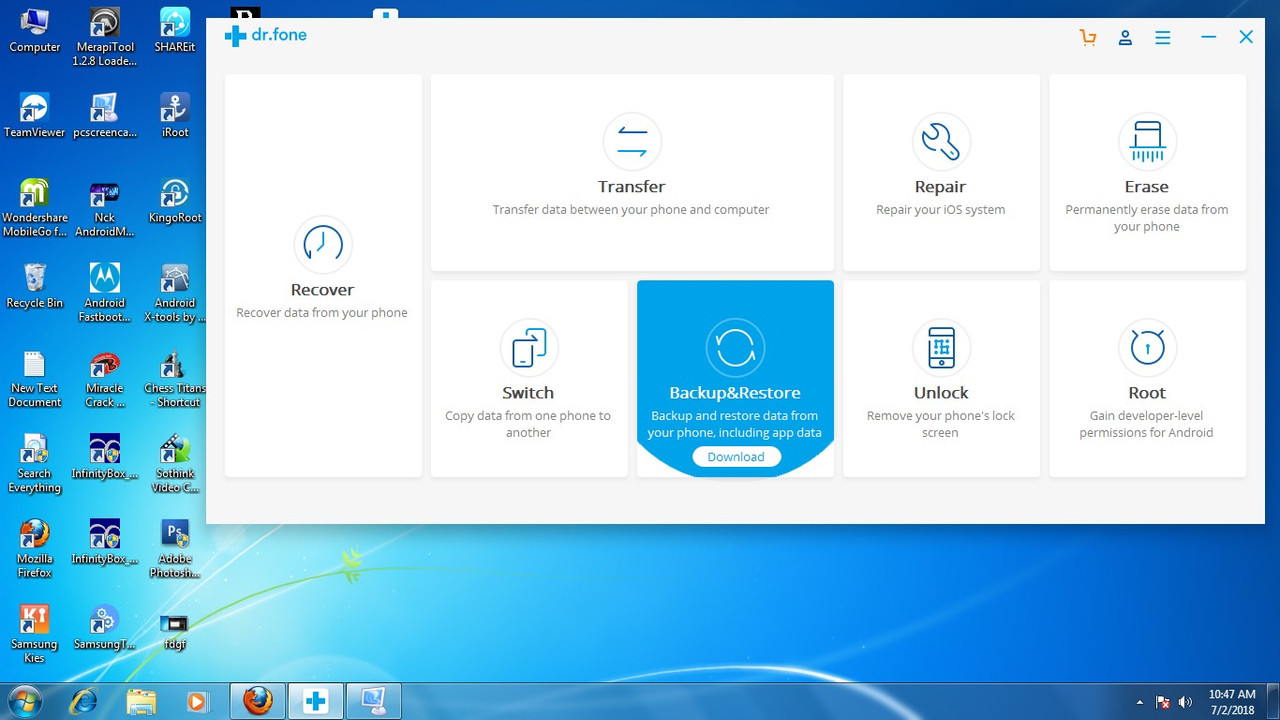The height and width of the screenshot is (720, 1280).
Task: Select the Wondershare MobileGo desktop icon
Action: pos(34,208)
